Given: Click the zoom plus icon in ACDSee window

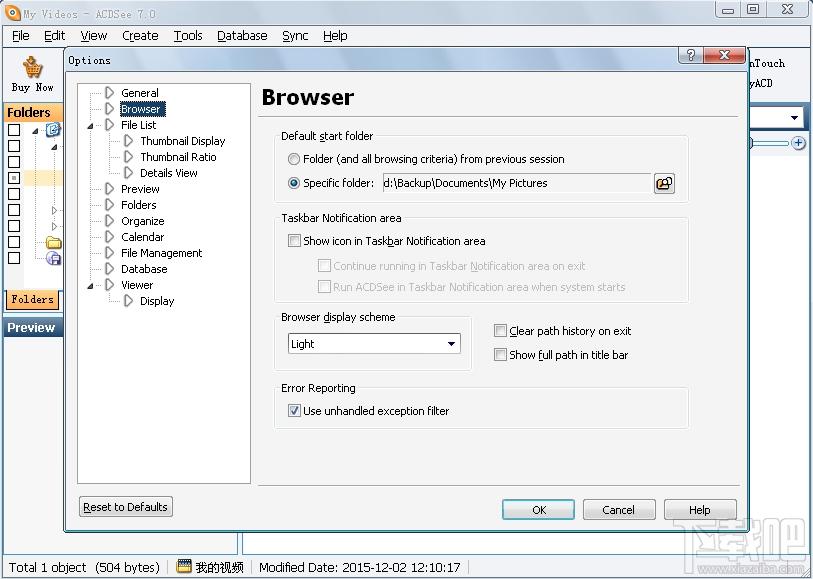Looking at the screenshot, I should (x=798, y=143).
